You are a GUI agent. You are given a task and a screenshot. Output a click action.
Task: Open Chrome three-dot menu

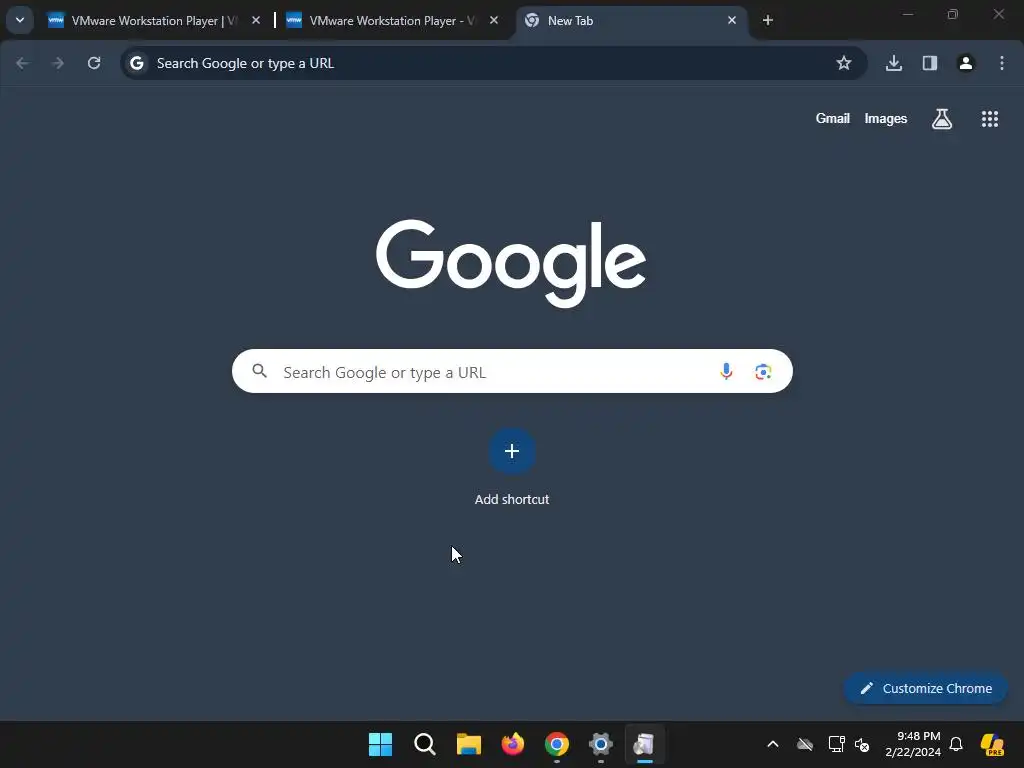1002,63
